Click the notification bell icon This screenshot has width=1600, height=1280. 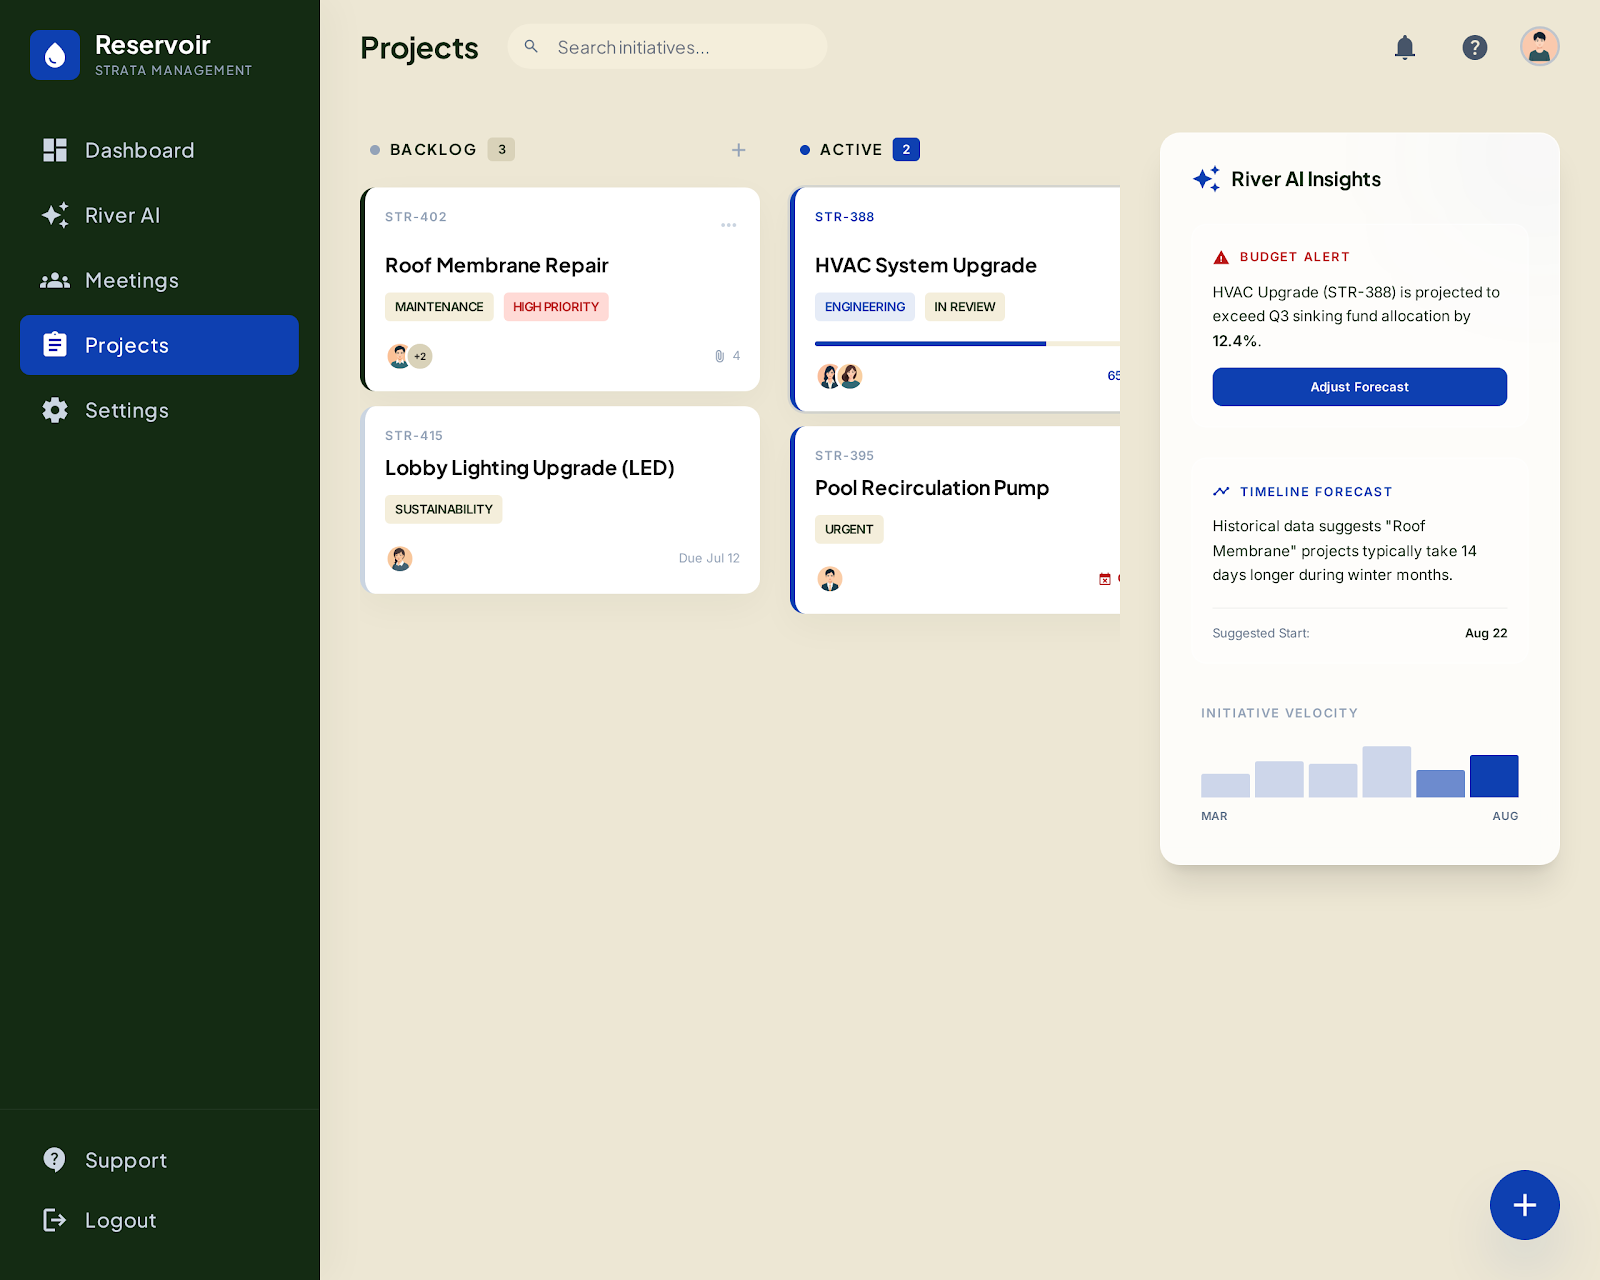tap(1404, 47)
